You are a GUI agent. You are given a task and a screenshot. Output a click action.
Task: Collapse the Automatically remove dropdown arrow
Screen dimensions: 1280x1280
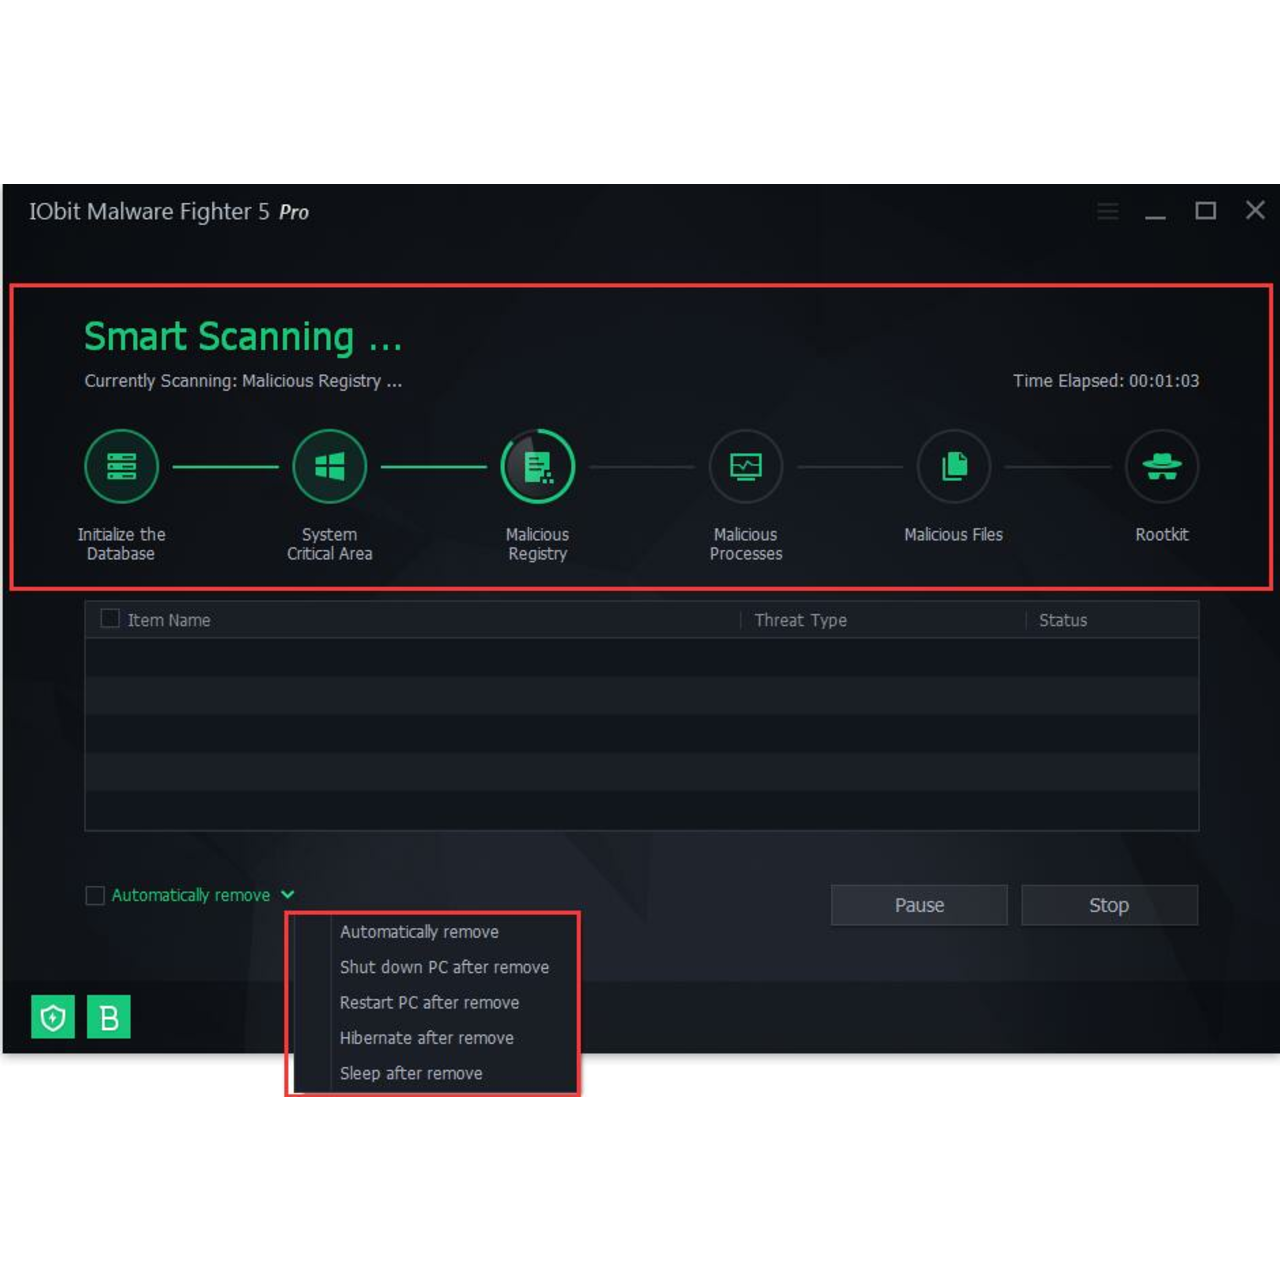point(288,894)
